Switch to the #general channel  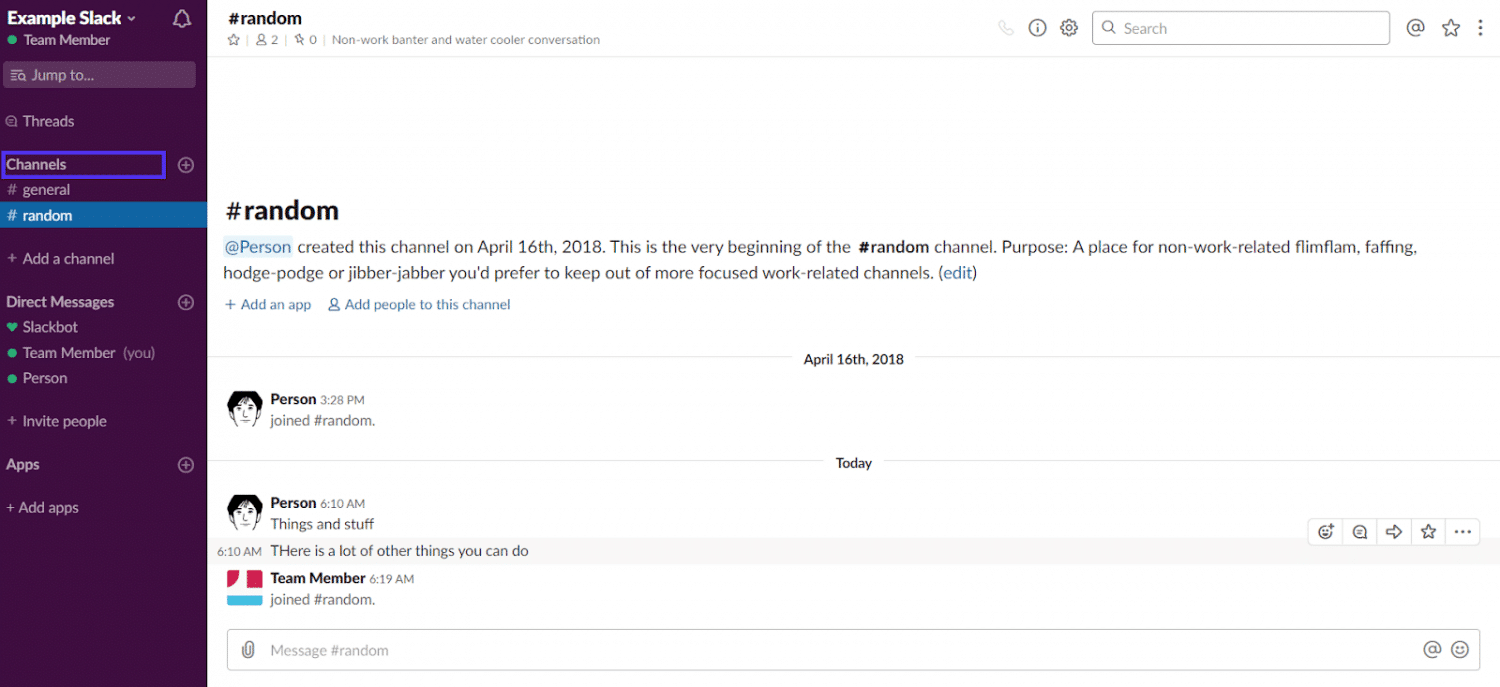(x=46, y=190)
